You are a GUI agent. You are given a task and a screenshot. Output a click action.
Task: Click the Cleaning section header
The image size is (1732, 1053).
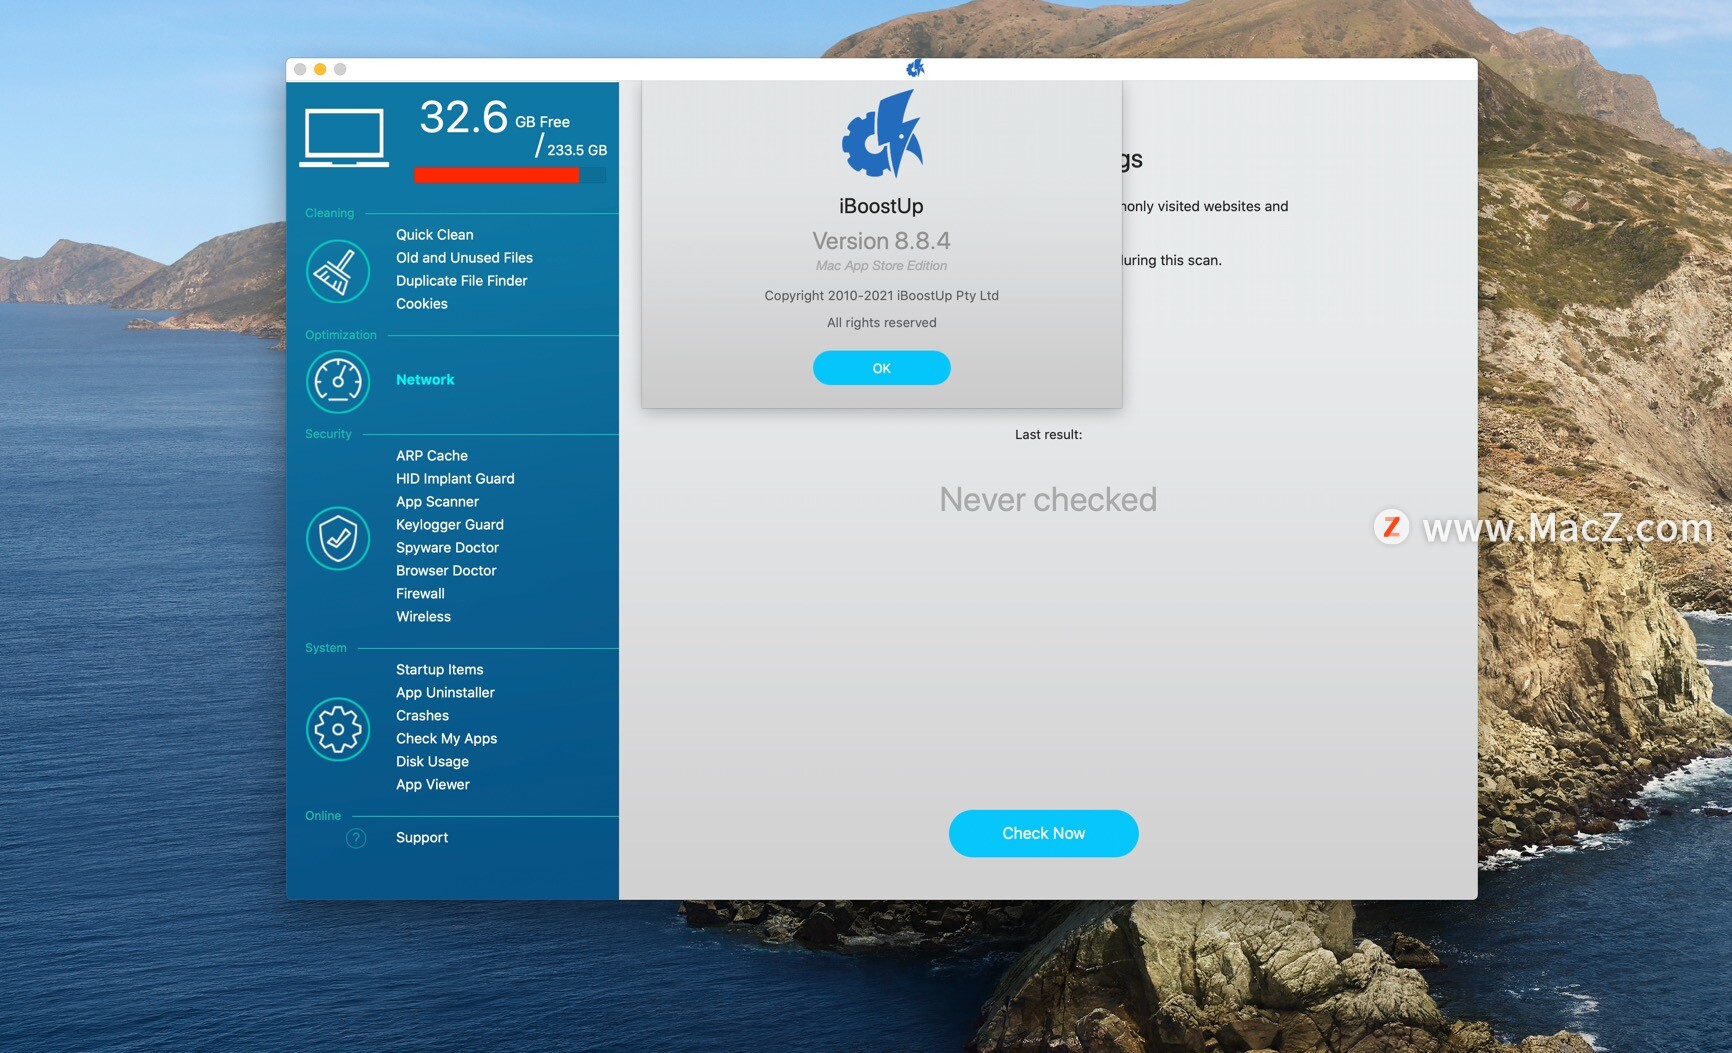[329, 213]
